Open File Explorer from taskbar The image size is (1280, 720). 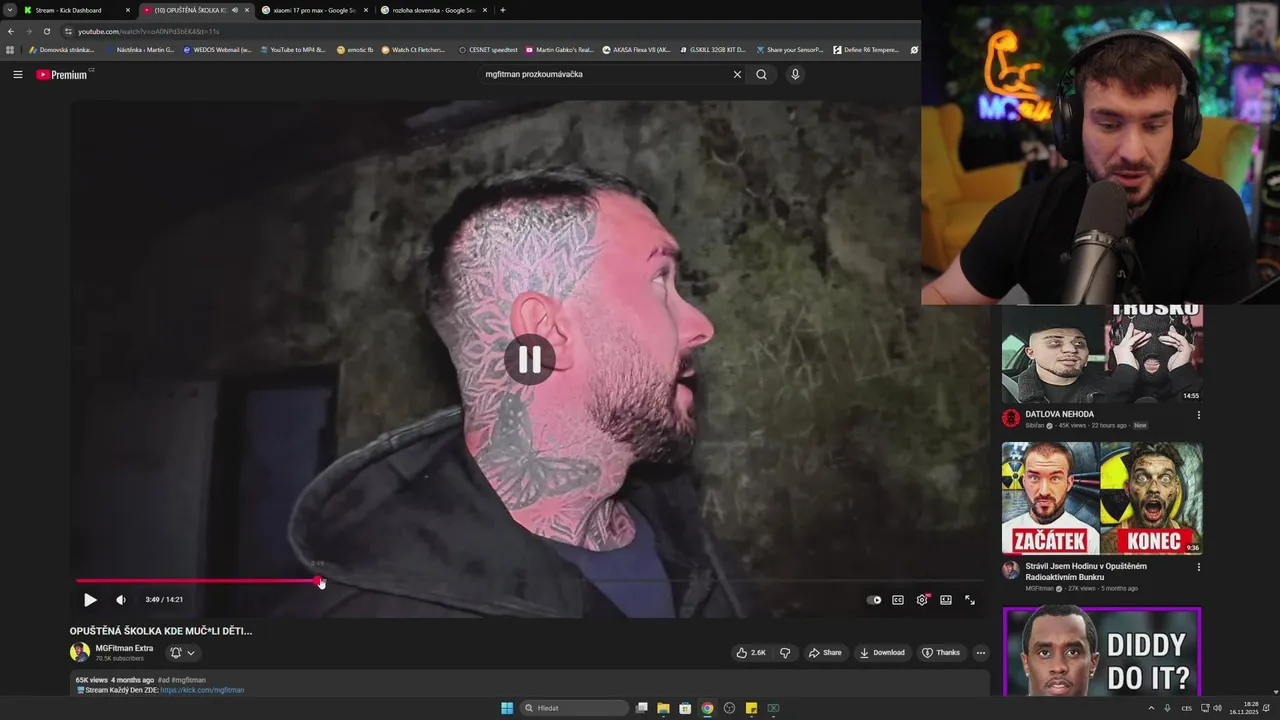coord(663,708)
